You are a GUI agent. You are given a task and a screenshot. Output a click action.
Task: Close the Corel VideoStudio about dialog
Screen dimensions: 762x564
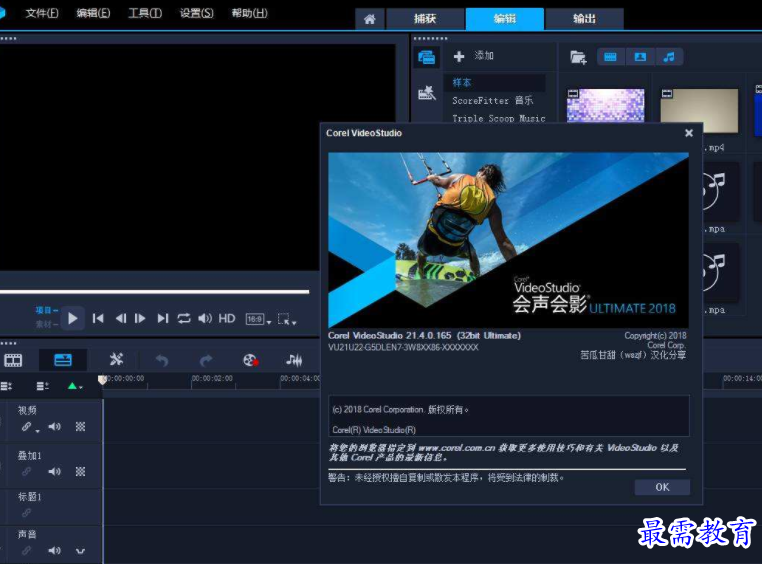click(689, 133)
